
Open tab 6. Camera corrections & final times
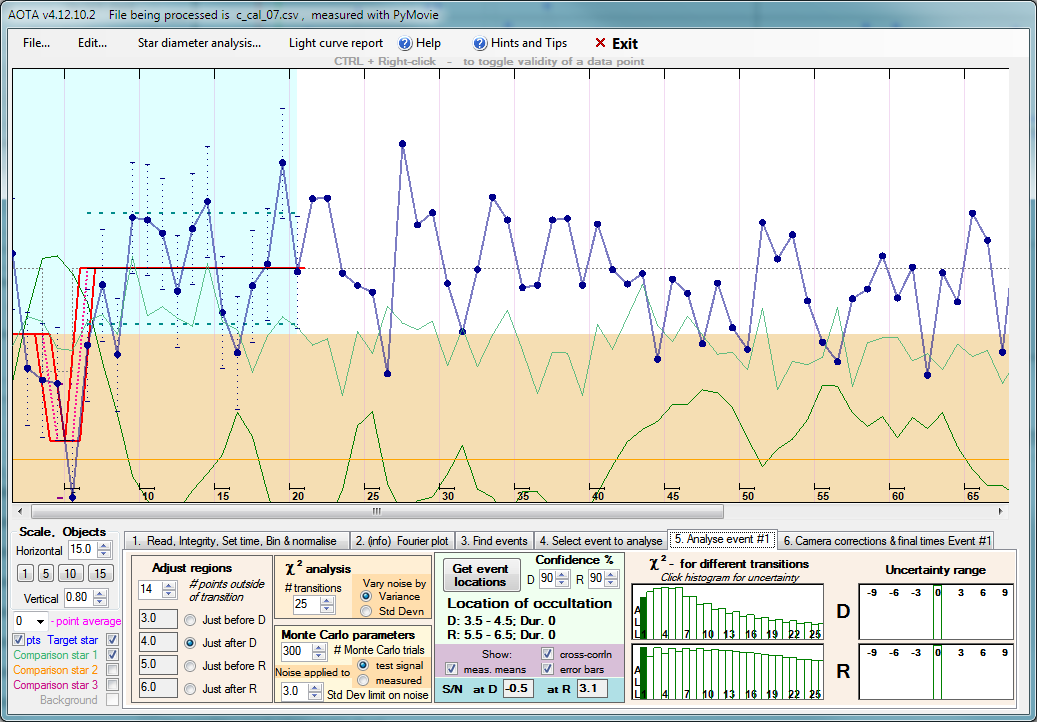[886, 541]
